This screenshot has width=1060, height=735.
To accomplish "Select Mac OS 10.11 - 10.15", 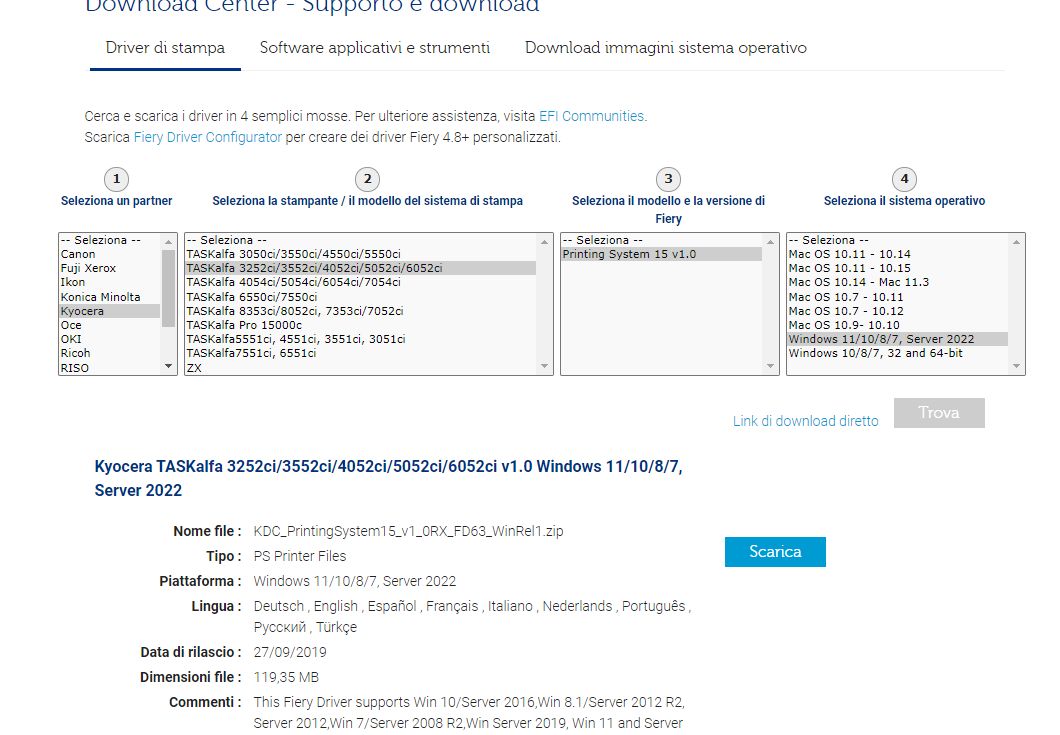I will click(x=898, y=268).
